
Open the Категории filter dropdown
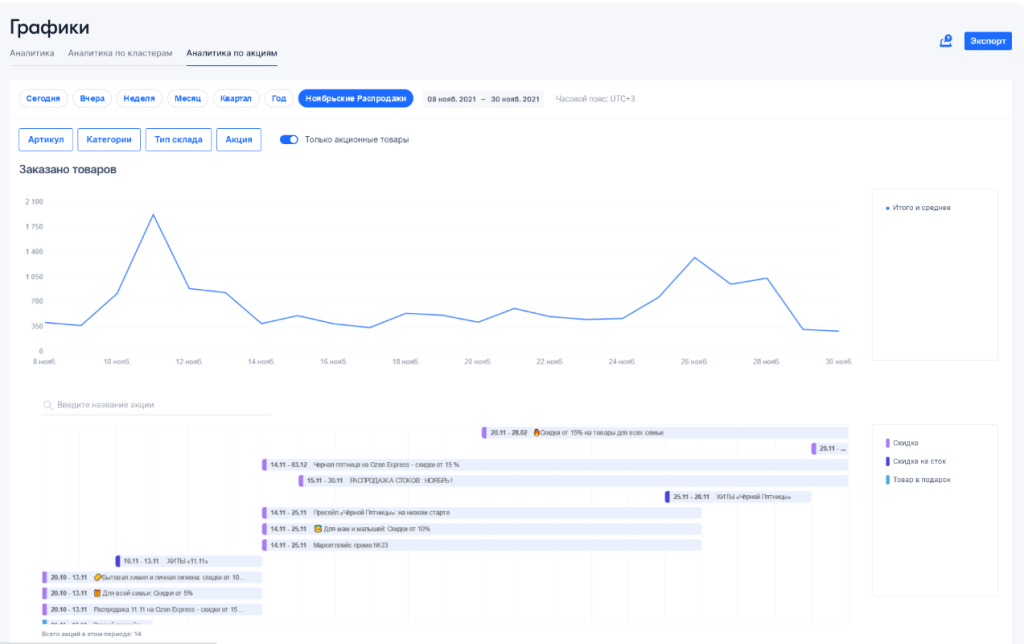coord(109,140)
